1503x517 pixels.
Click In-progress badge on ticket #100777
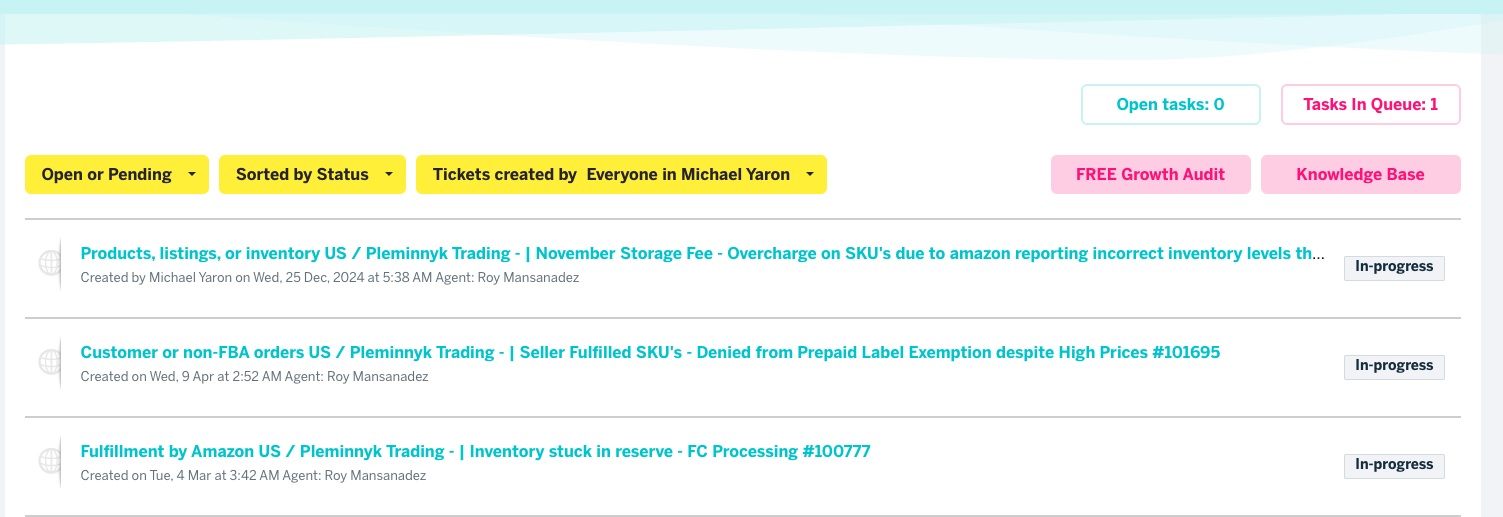[1394, 465]
